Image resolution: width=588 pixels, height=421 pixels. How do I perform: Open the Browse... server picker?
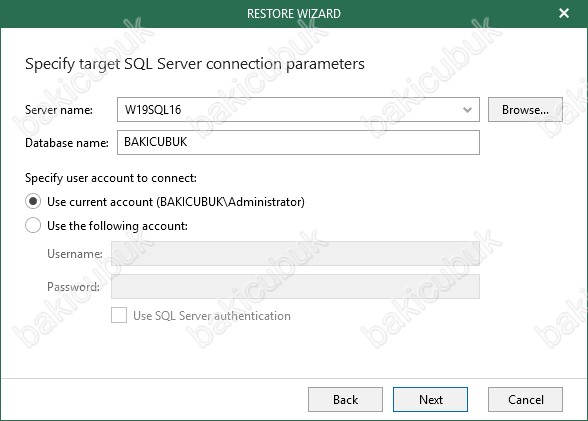(525, 109)
